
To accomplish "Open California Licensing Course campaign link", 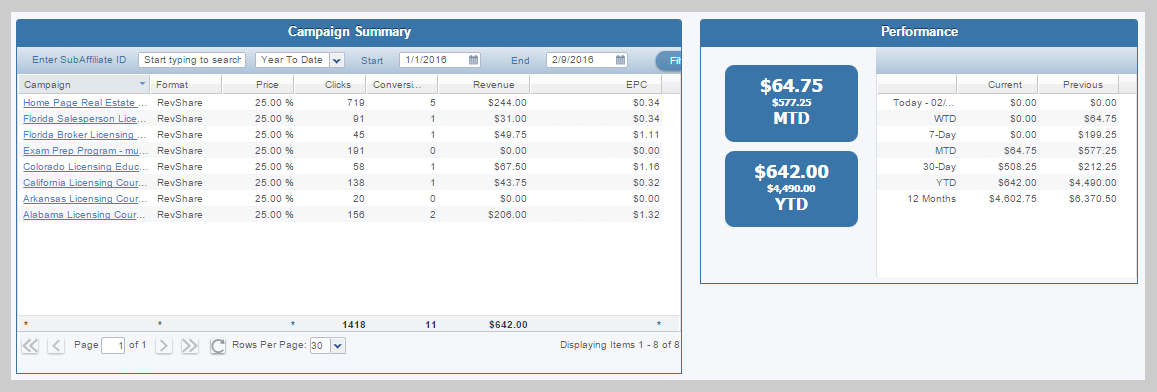I will (x=84, y=183).
